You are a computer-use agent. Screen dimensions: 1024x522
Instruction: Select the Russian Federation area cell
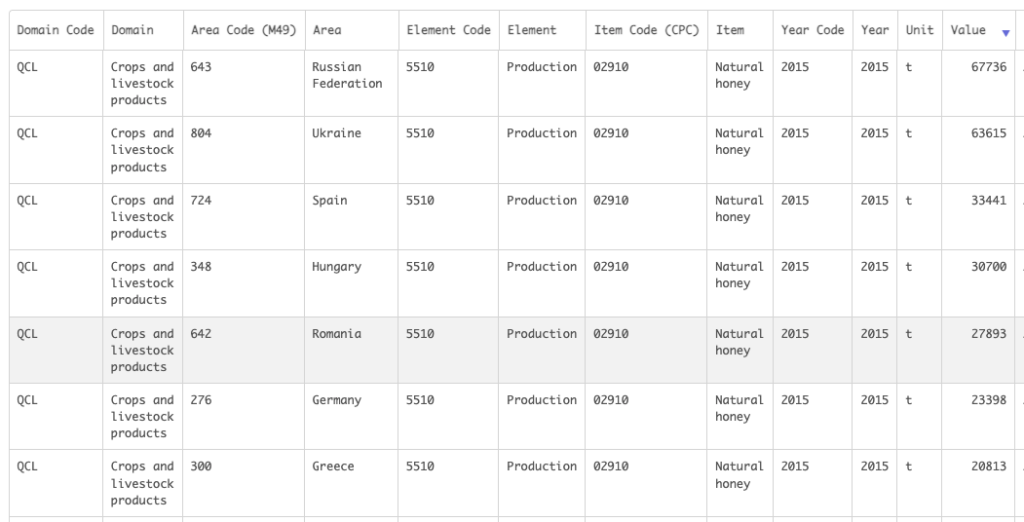(347, 75)
